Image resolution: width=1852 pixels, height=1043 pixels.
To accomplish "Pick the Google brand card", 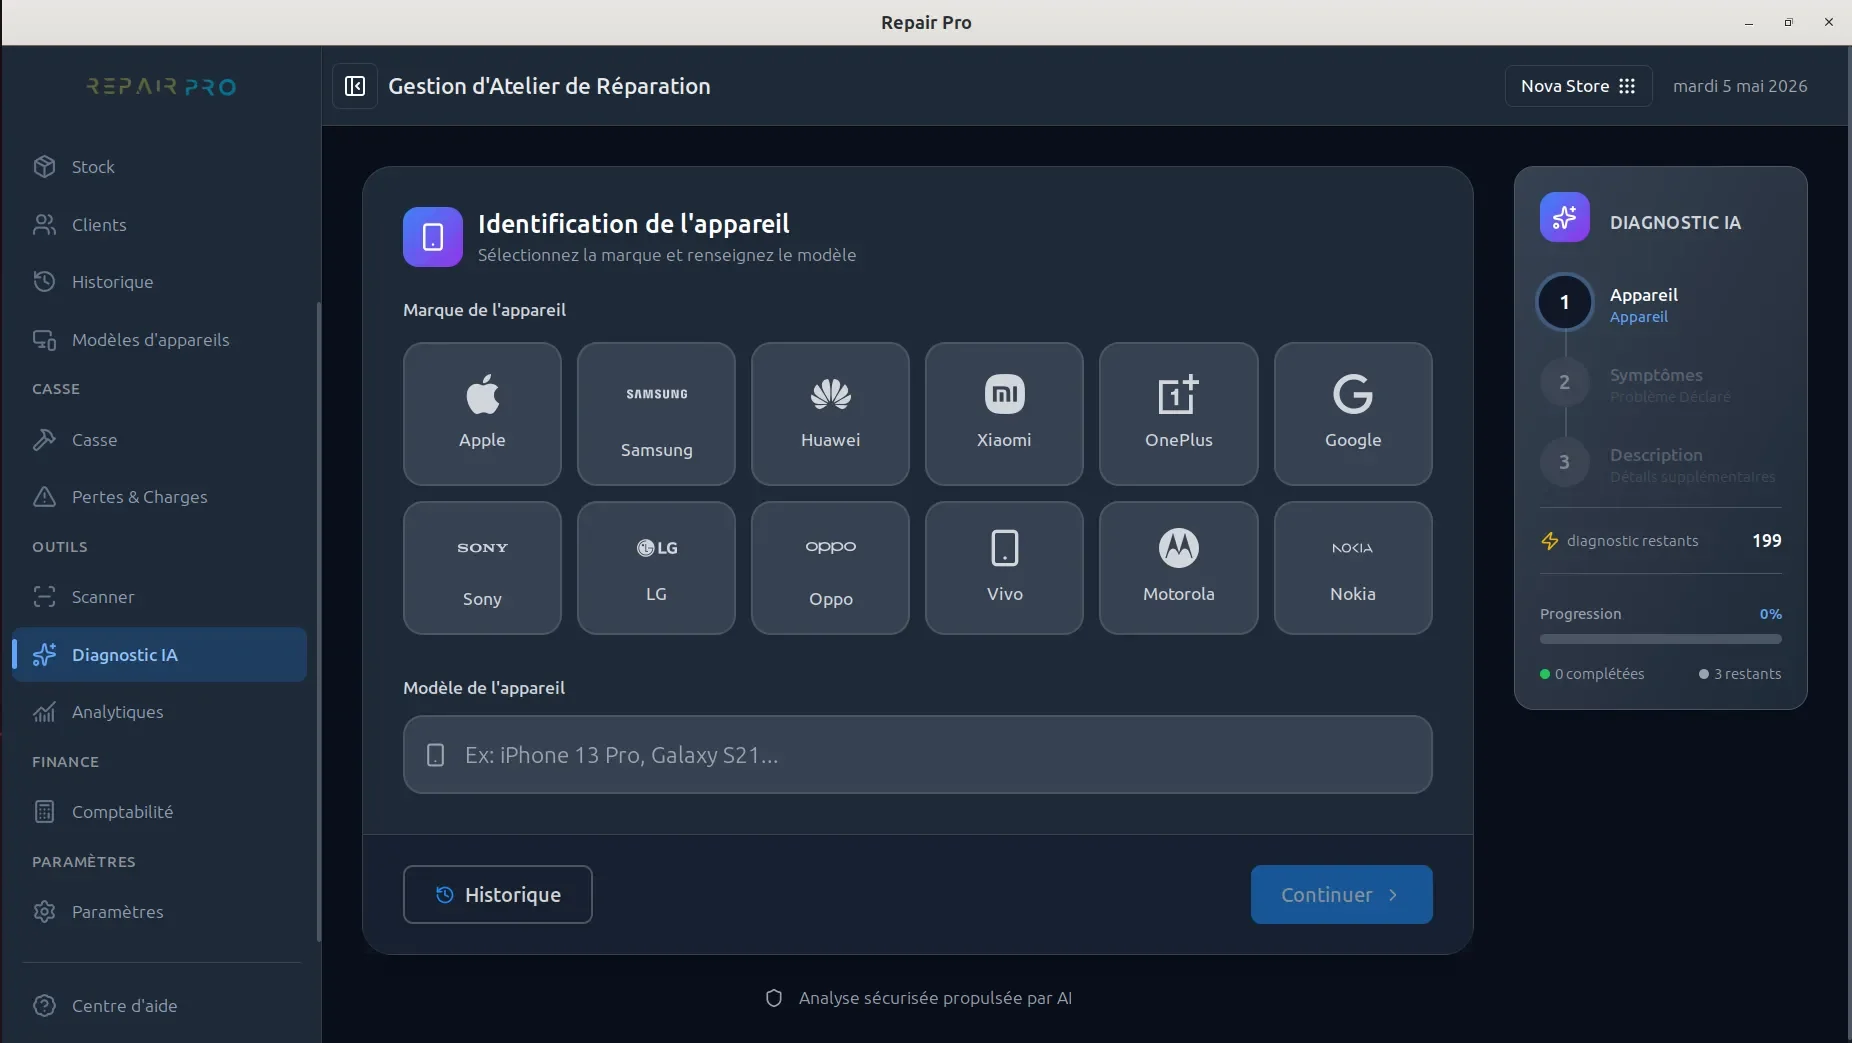I will point(1353,414).
